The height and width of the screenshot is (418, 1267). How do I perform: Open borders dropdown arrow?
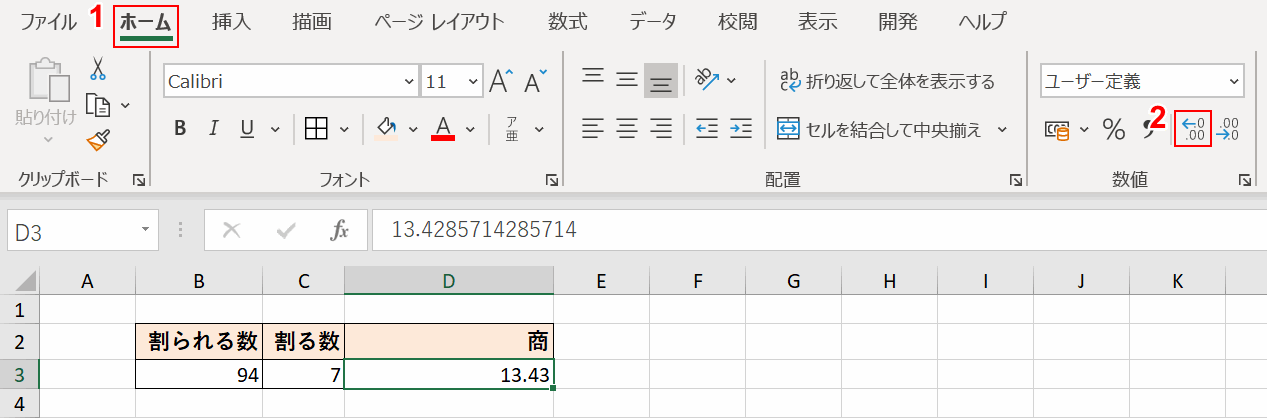click(345, 129)
